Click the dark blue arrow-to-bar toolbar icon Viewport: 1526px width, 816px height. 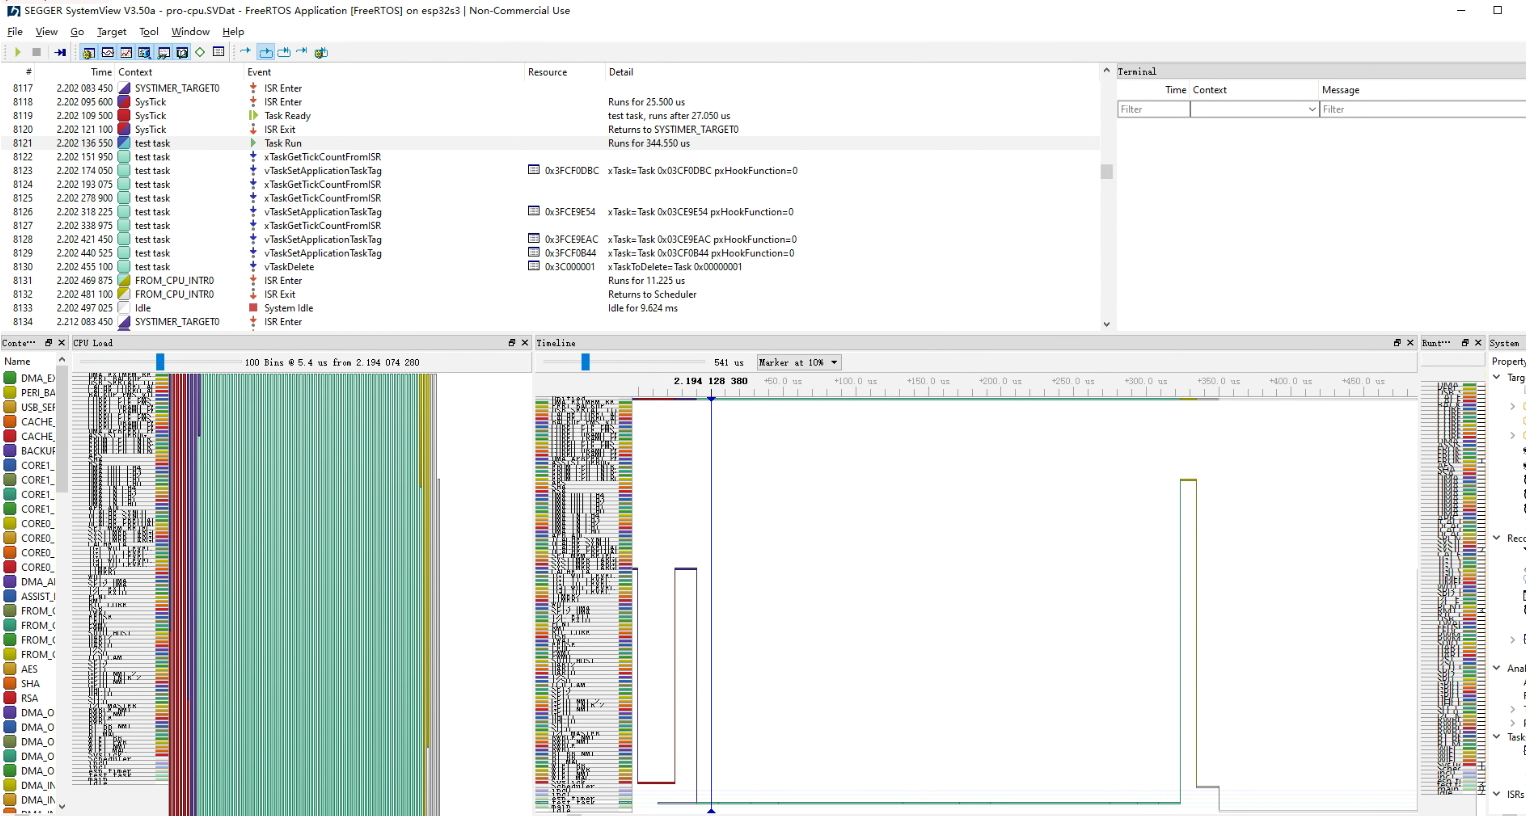[x=60, y=52]
